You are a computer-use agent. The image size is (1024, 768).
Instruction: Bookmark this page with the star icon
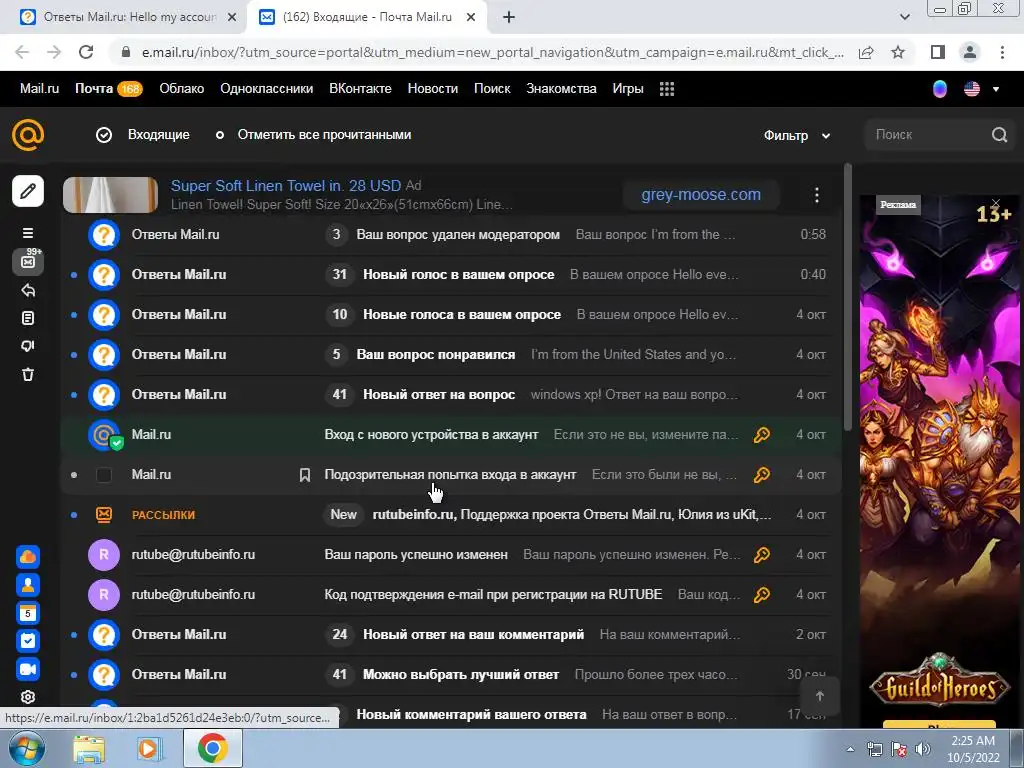(898, 52)
